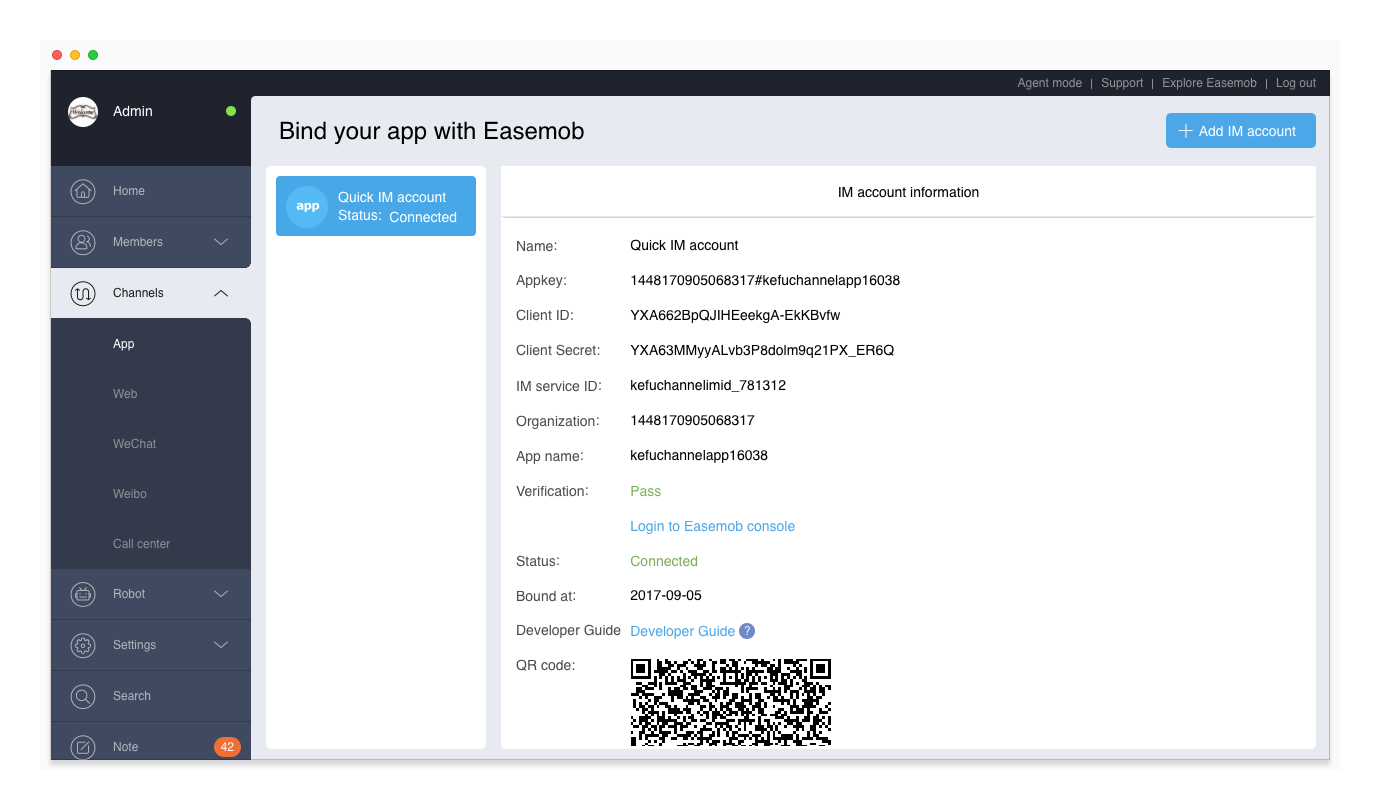Open the Call center submenu
1380x810 pixels.
[151, 544]
